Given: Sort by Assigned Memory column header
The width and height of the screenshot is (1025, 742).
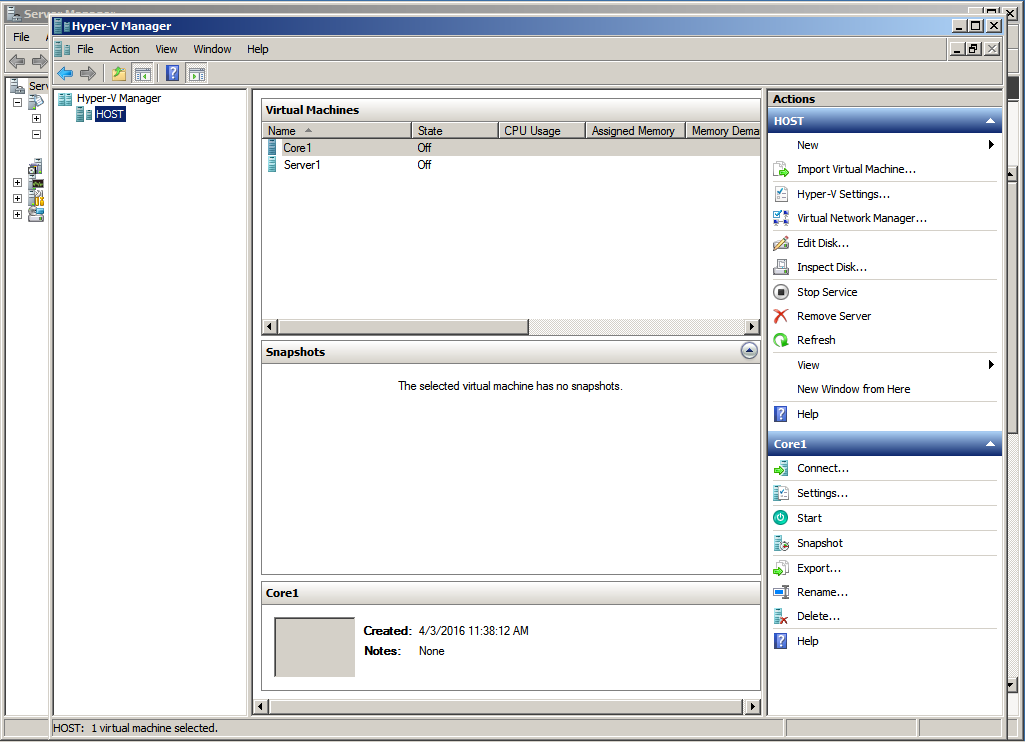Looking at the screenshot, I should [x=635, y=131].
